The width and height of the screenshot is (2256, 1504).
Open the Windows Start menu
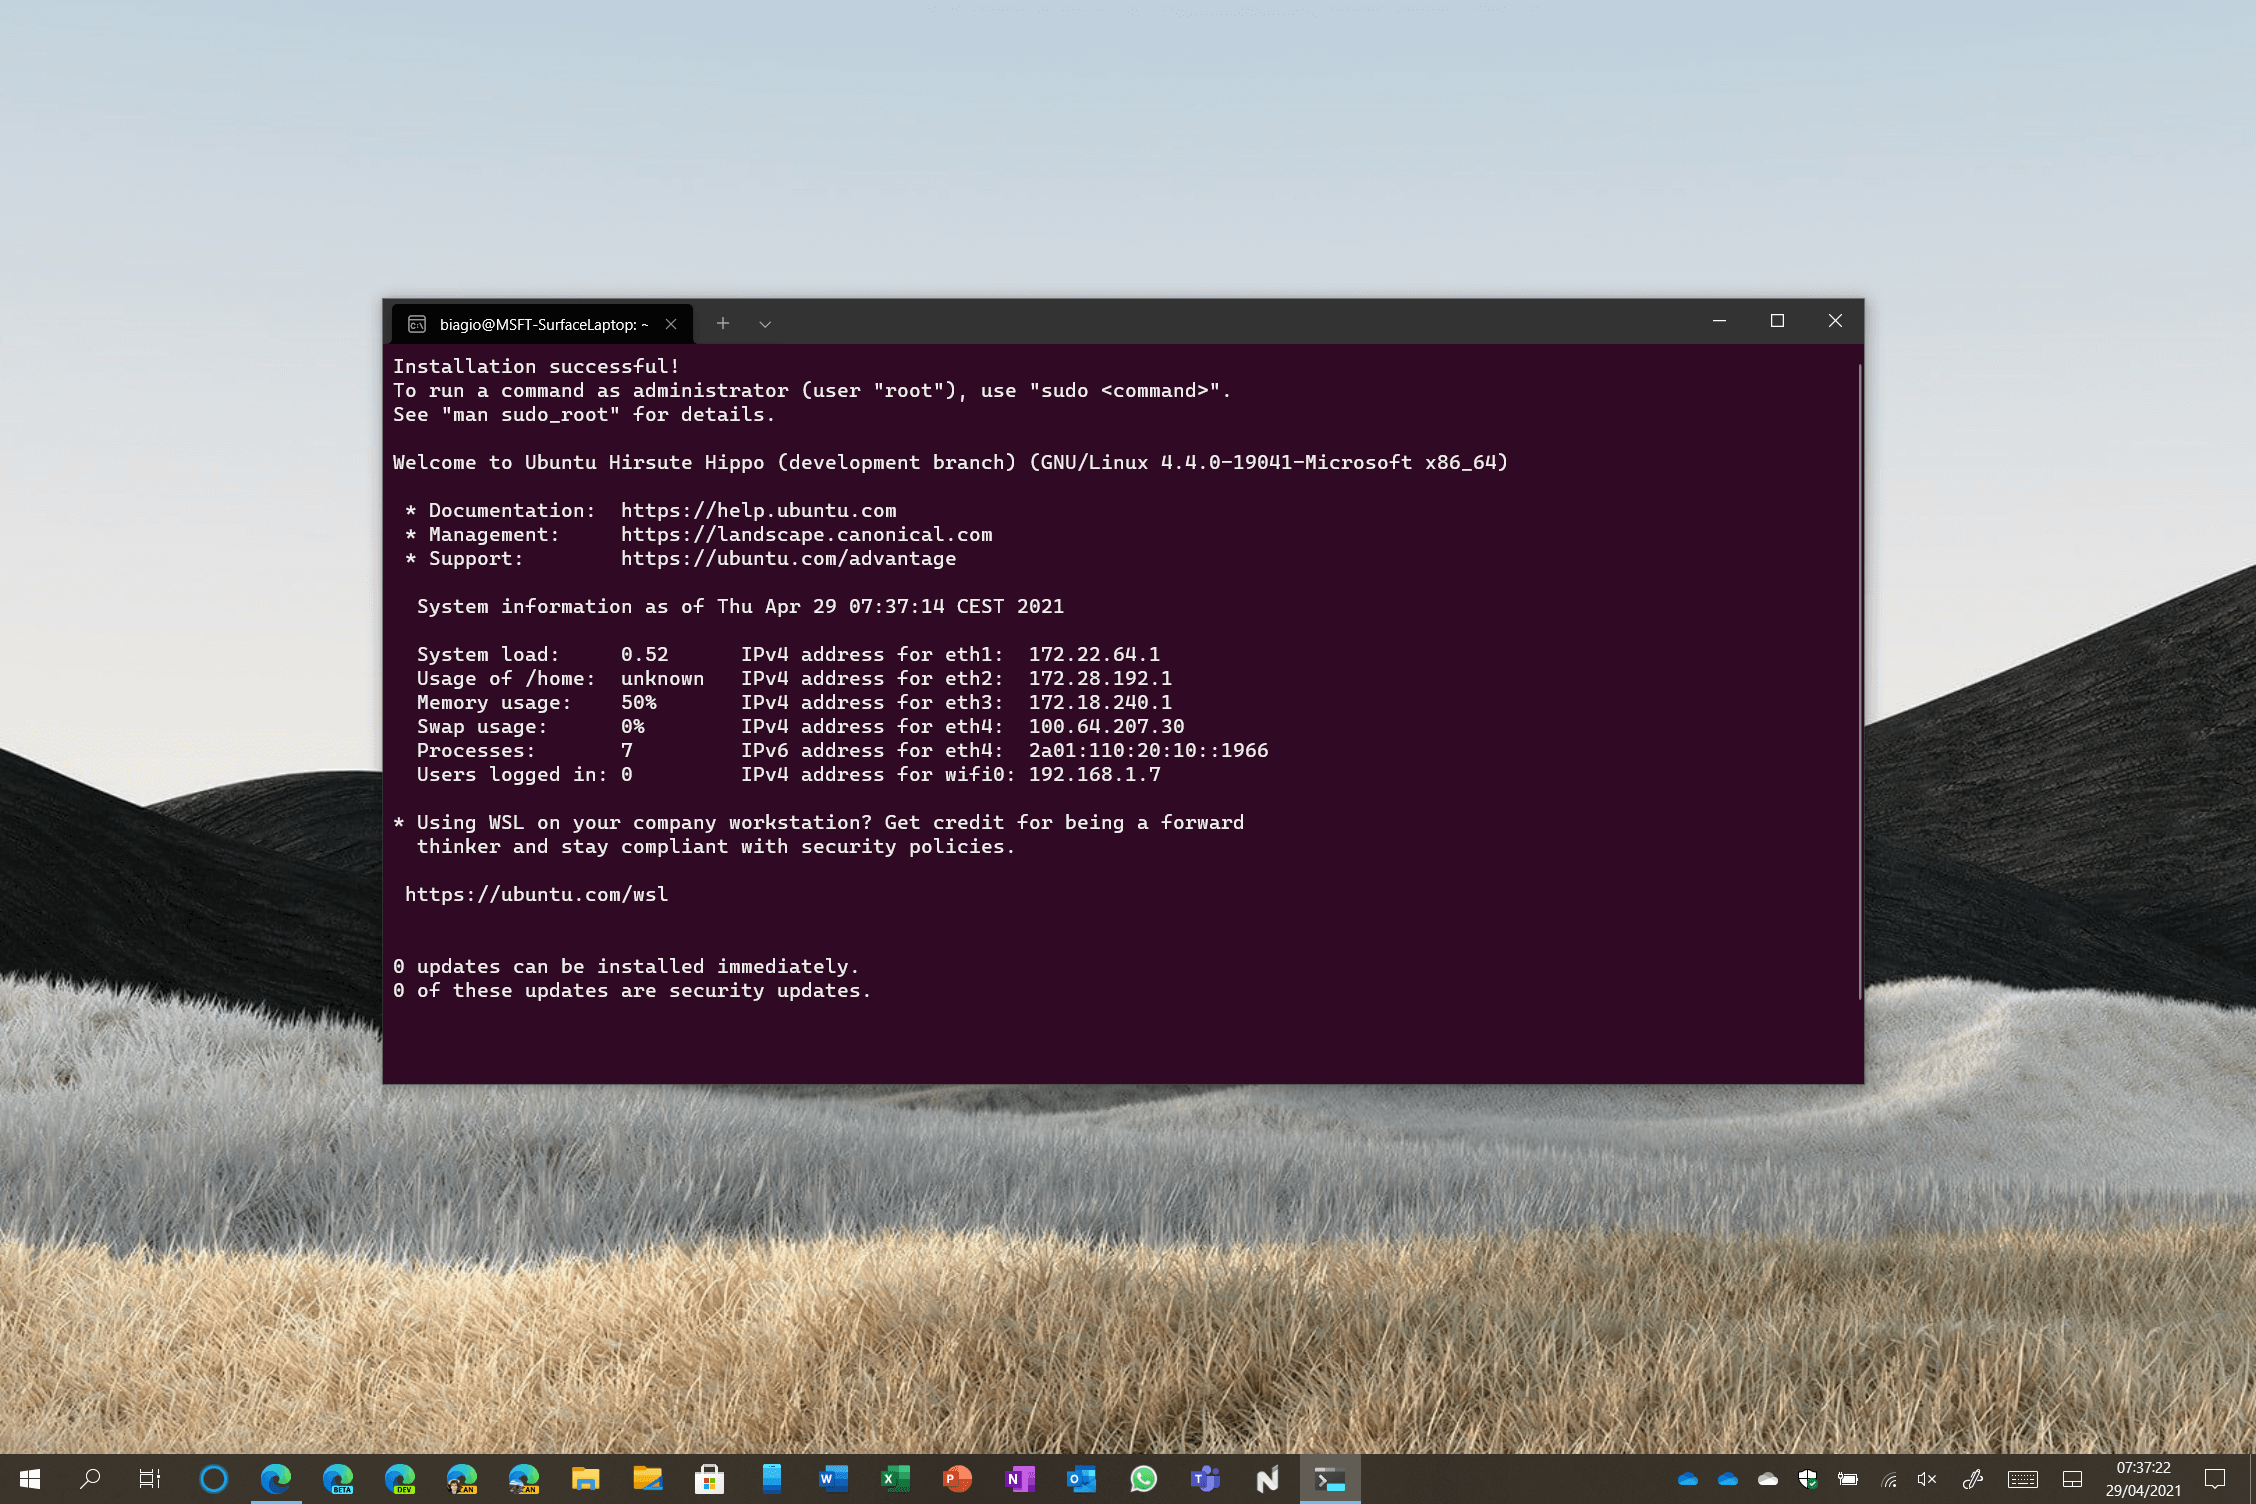pos(30,1478)
